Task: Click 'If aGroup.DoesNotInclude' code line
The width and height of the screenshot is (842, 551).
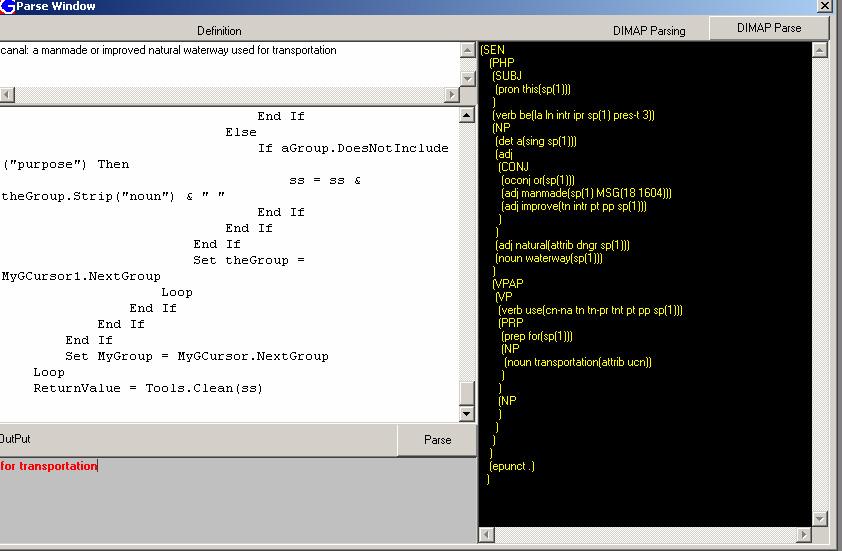Action: tap(353, 148)
